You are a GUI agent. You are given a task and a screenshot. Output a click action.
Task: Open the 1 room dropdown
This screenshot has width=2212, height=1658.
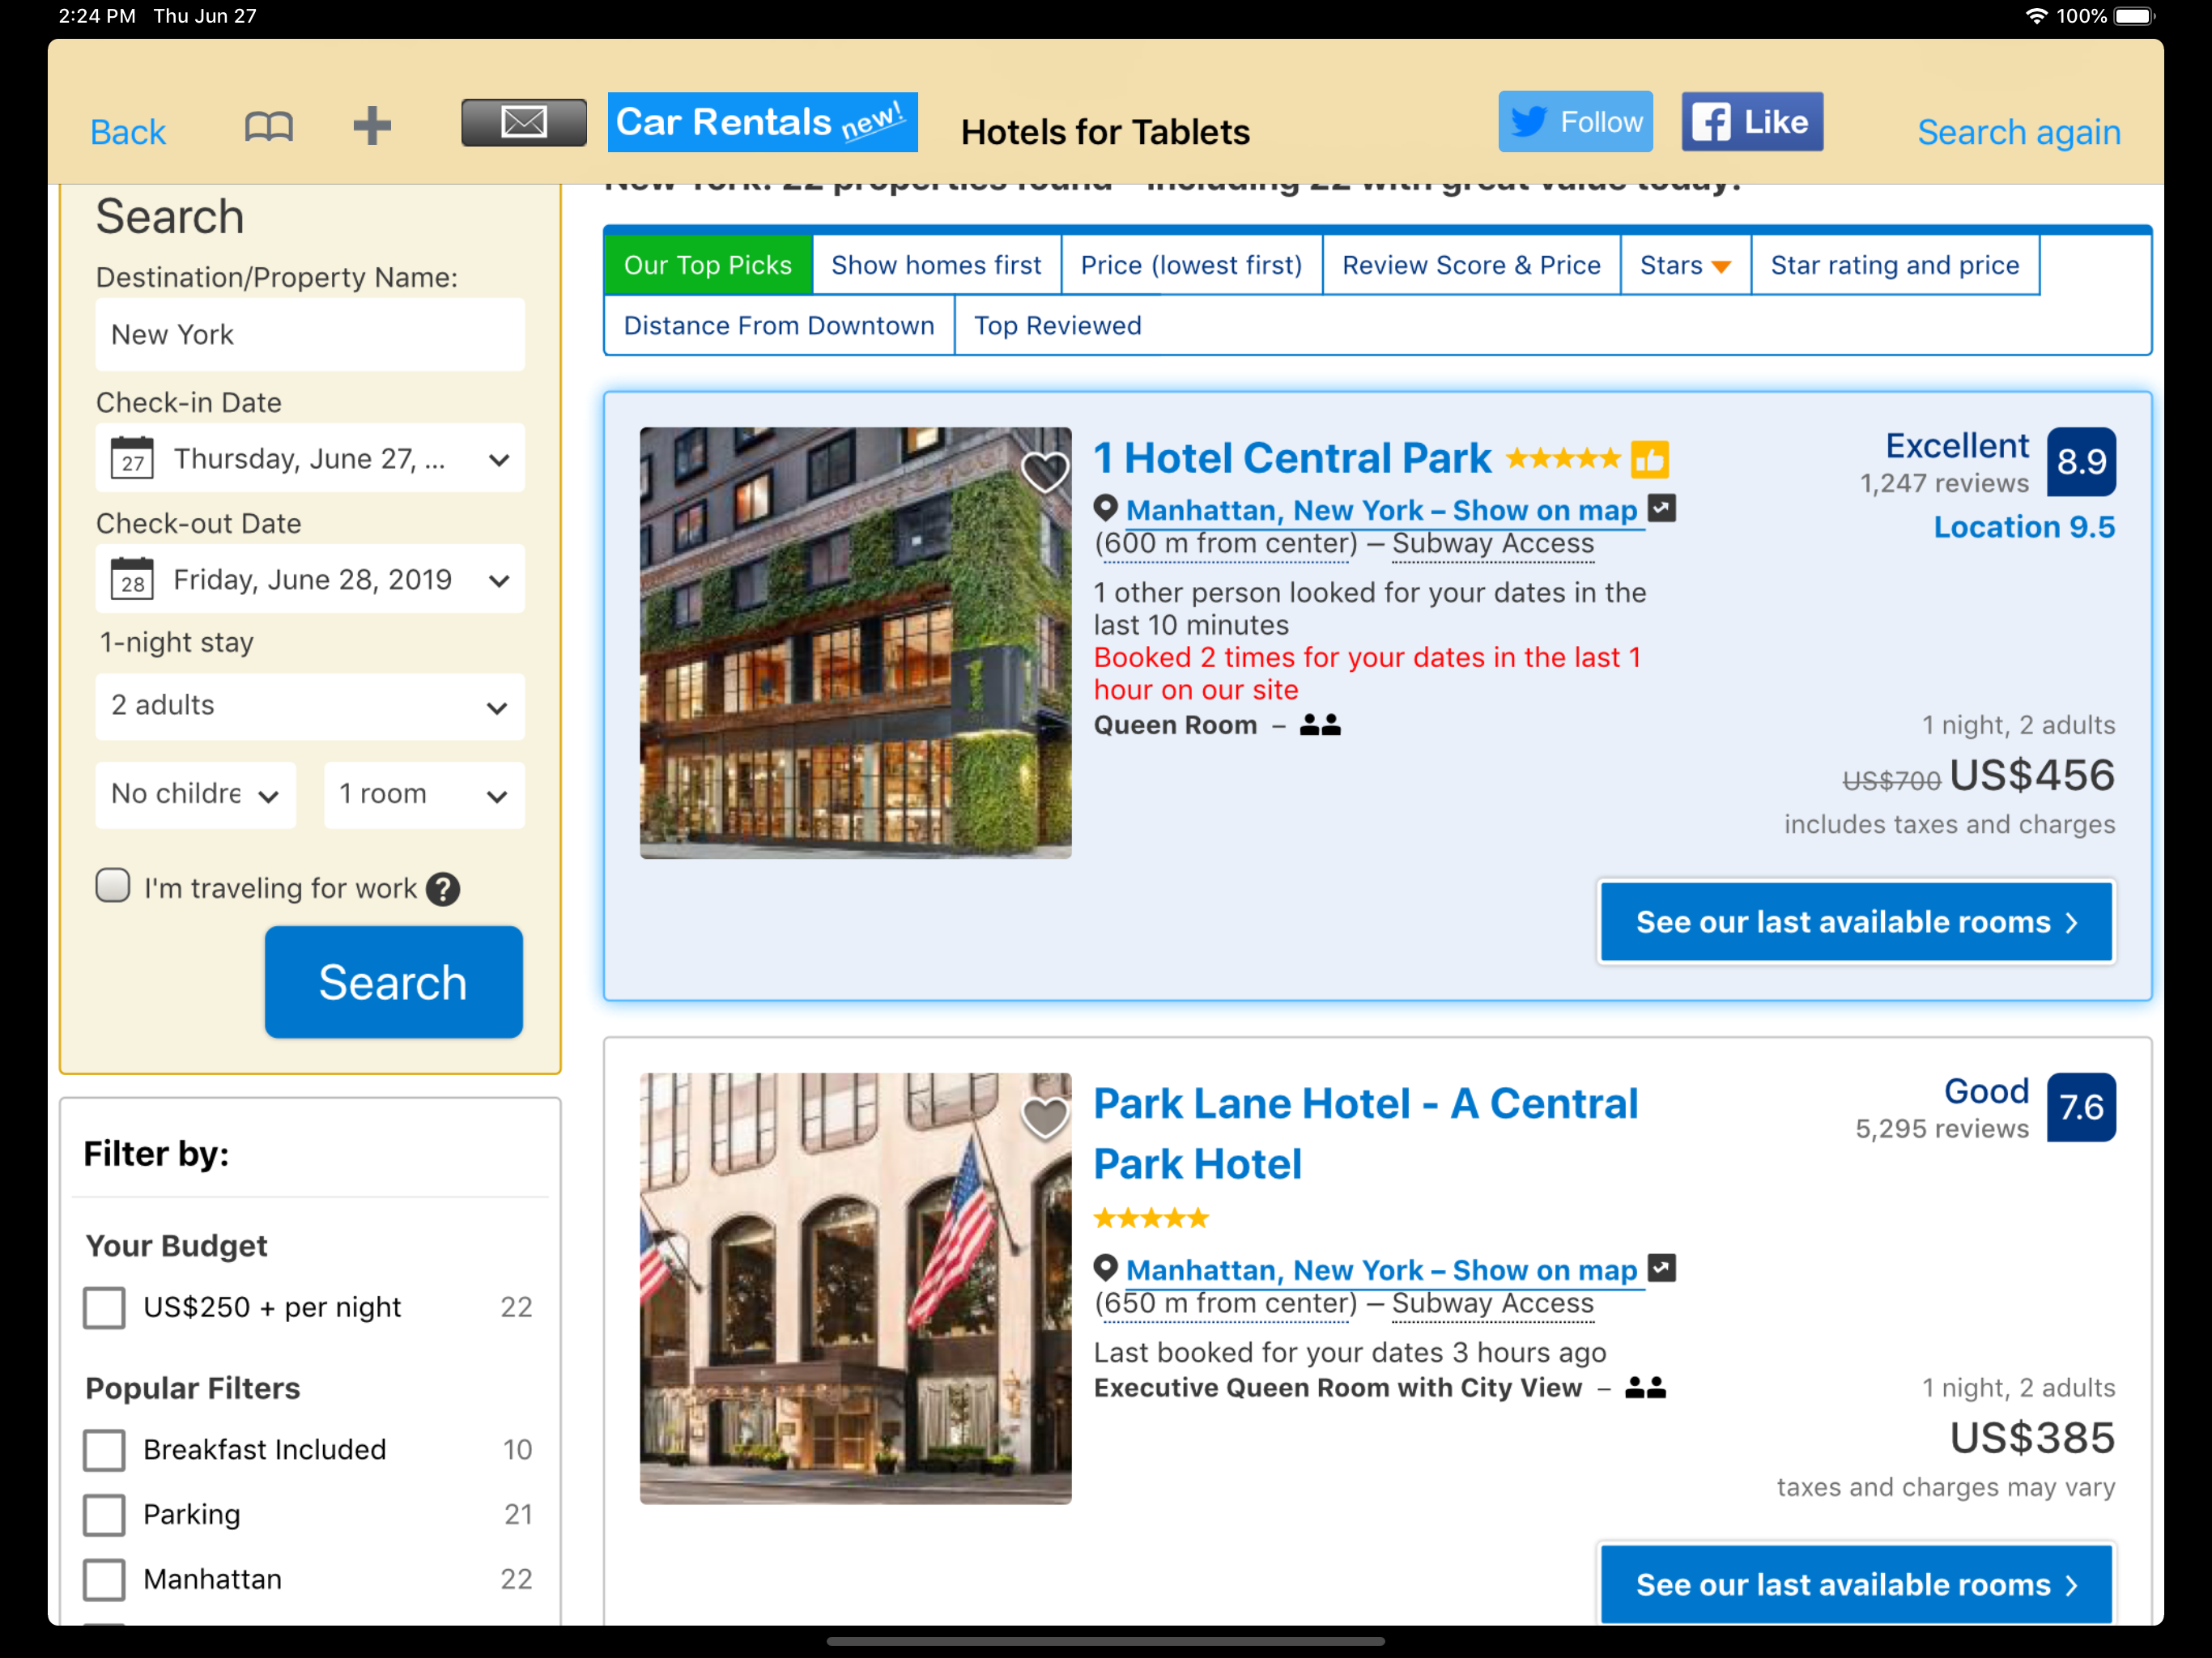click(424, 794)
